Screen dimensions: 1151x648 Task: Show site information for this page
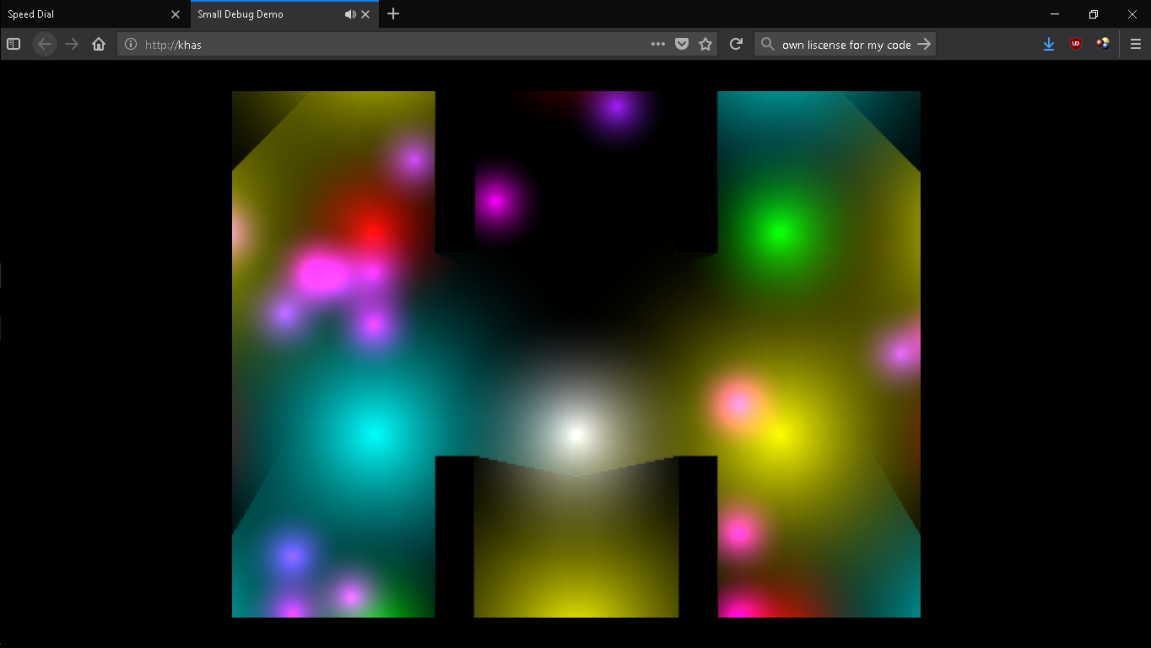tap(131, 44)
